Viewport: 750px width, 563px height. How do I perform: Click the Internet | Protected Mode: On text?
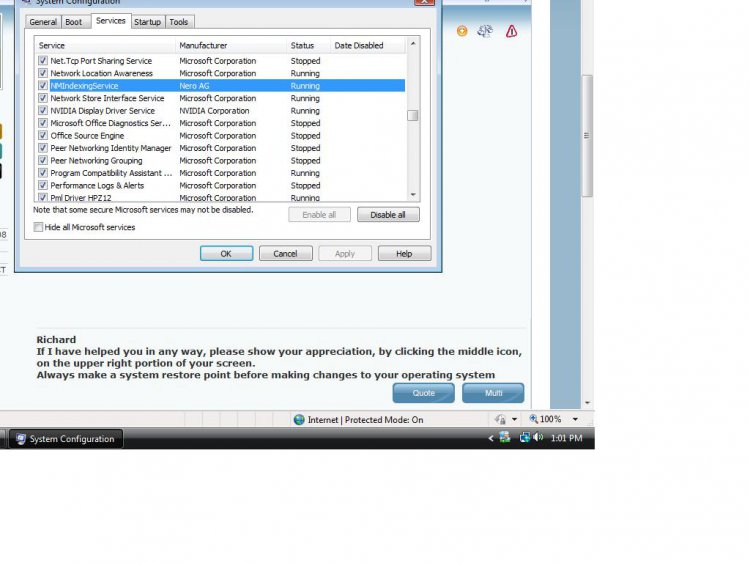click(x=365, y=419)
